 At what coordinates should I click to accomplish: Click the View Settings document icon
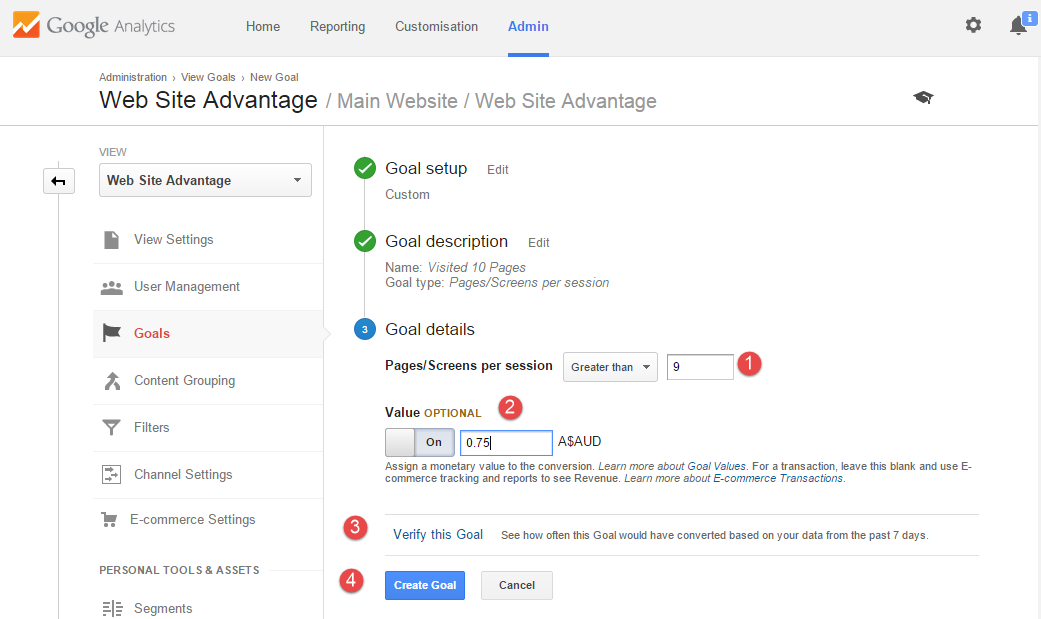(x=112, y=240)
